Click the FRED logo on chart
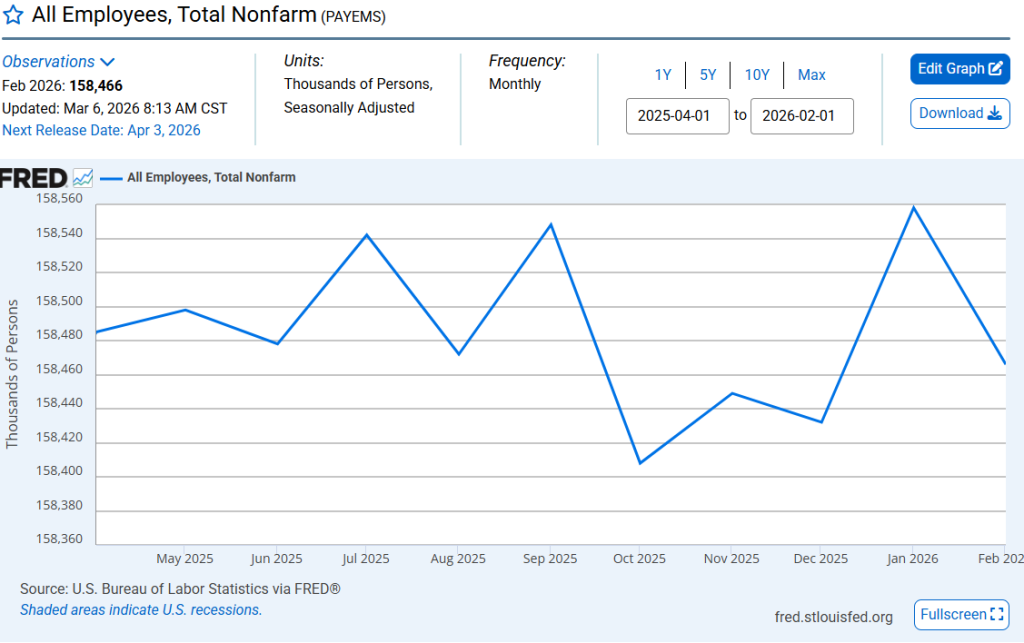The height and width of the screenshot is (643, 1024). pyautogui.click(x=34, y=178)
